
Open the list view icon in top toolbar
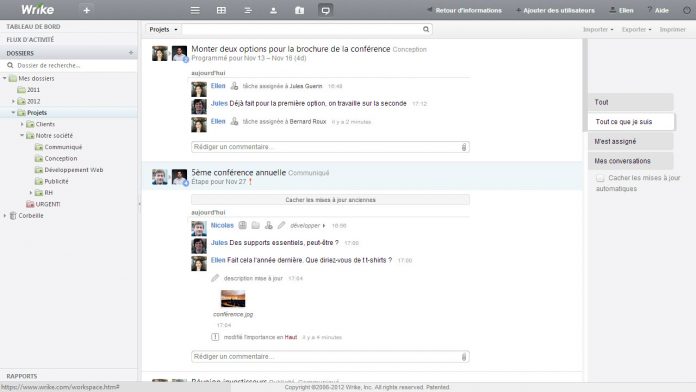(195, 10)
